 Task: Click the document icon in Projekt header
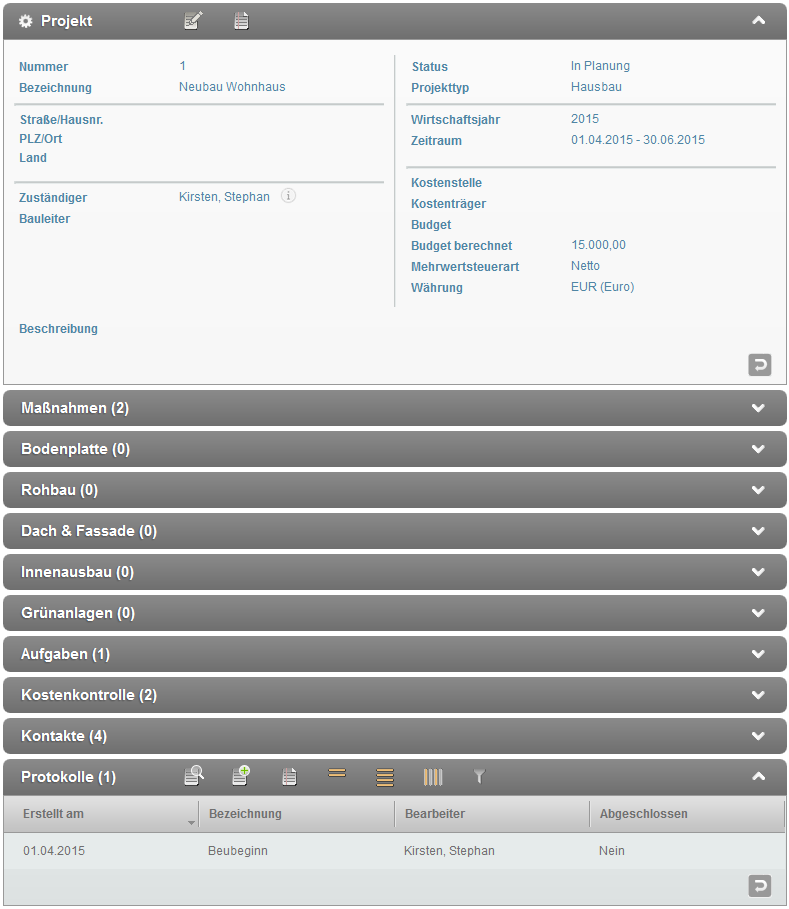pyautogui.click(x=241, y=21)
